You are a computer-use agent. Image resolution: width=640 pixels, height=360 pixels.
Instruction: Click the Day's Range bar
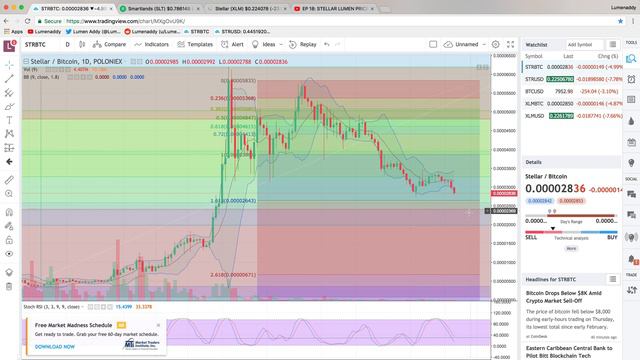(571, 216)
